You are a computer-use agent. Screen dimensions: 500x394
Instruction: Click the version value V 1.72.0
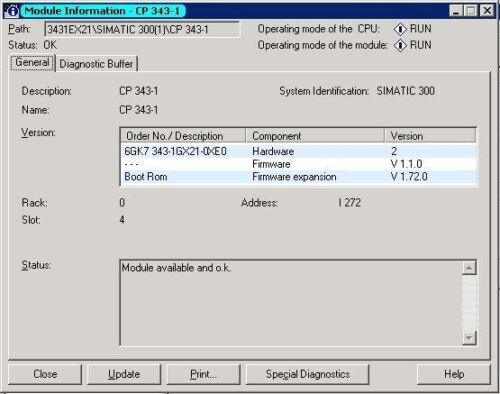tap(409, 177)
